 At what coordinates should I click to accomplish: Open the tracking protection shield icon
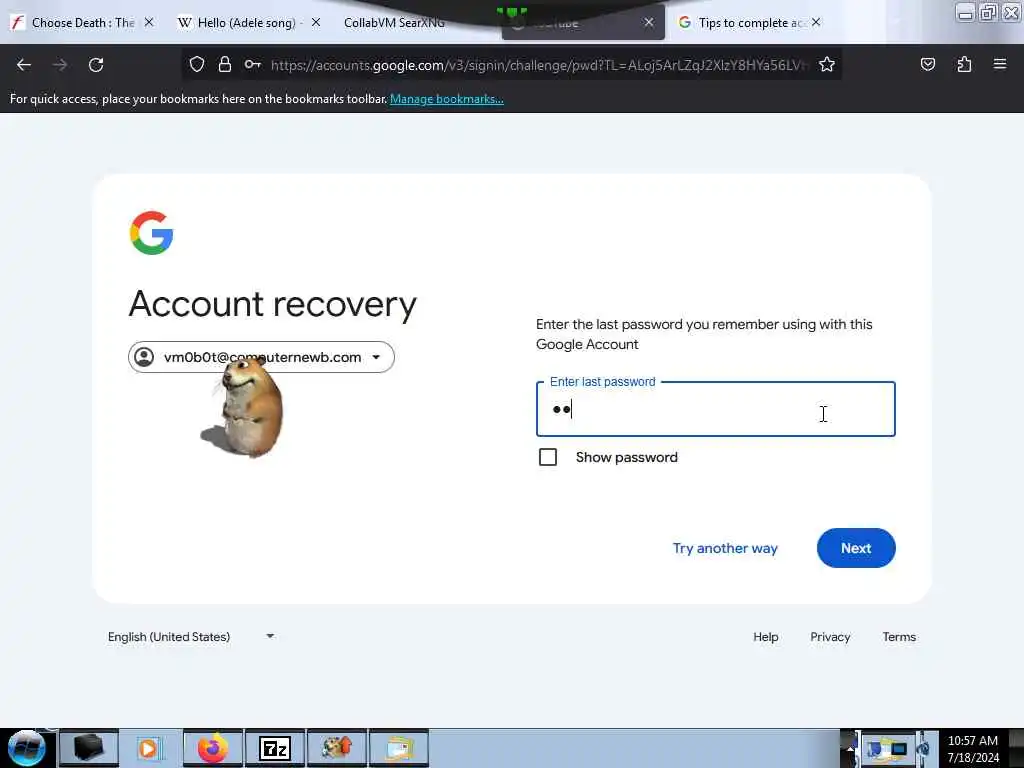197,64
